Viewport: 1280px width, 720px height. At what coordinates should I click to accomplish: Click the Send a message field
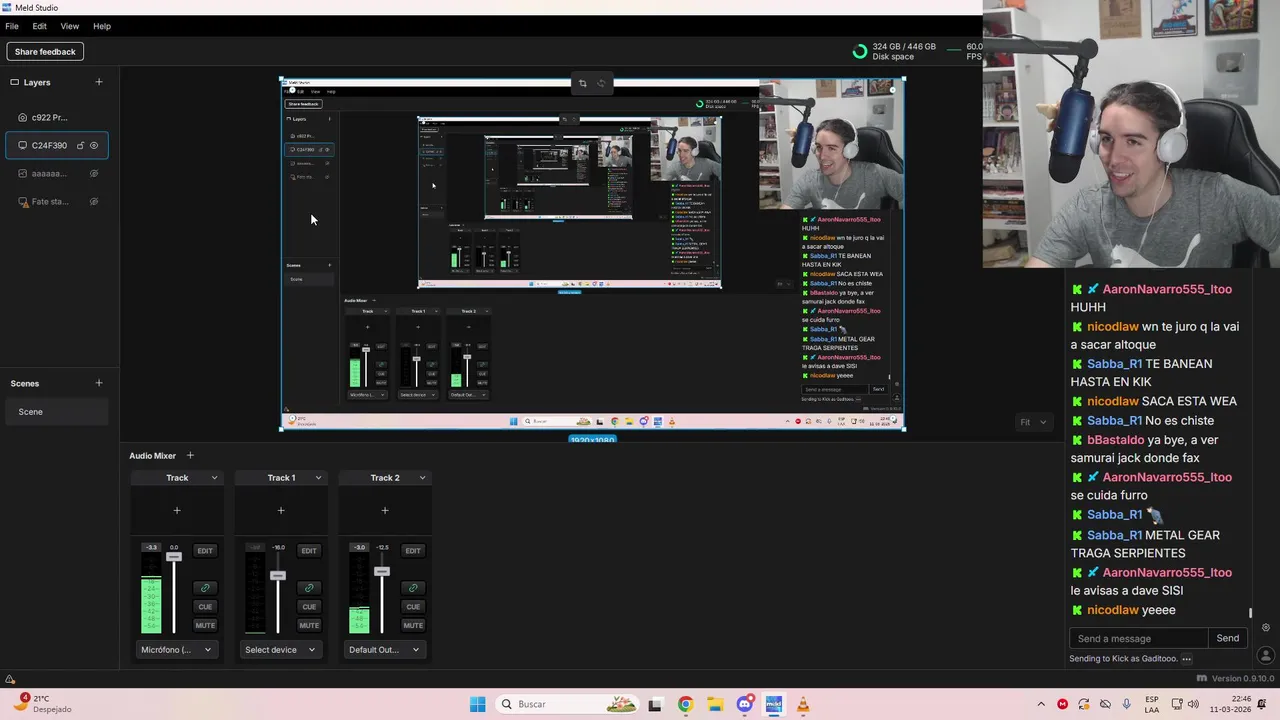tap(1138, 639)
